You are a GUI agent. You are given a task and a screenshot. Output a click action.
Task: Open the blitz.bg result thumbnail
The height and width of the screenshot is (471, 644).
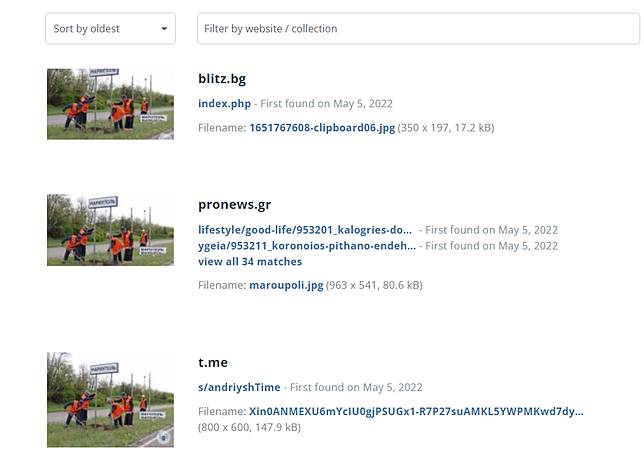point(110,104)
